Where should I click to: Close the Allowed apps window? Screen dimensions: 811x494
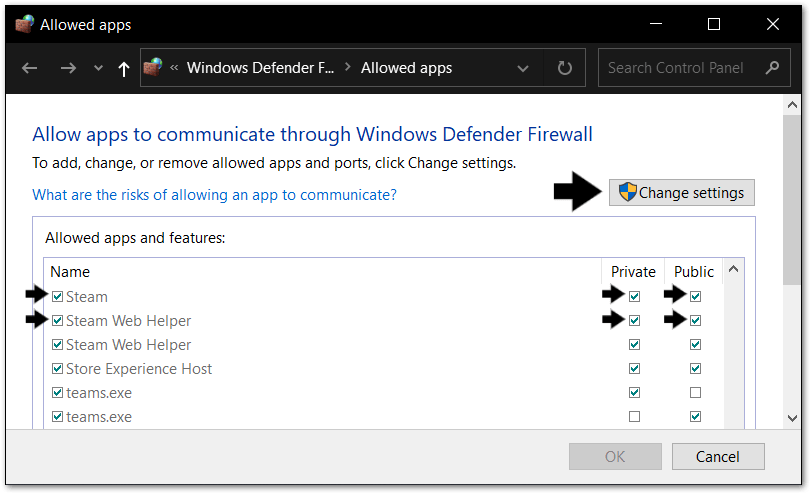click(x=773, y=24)
